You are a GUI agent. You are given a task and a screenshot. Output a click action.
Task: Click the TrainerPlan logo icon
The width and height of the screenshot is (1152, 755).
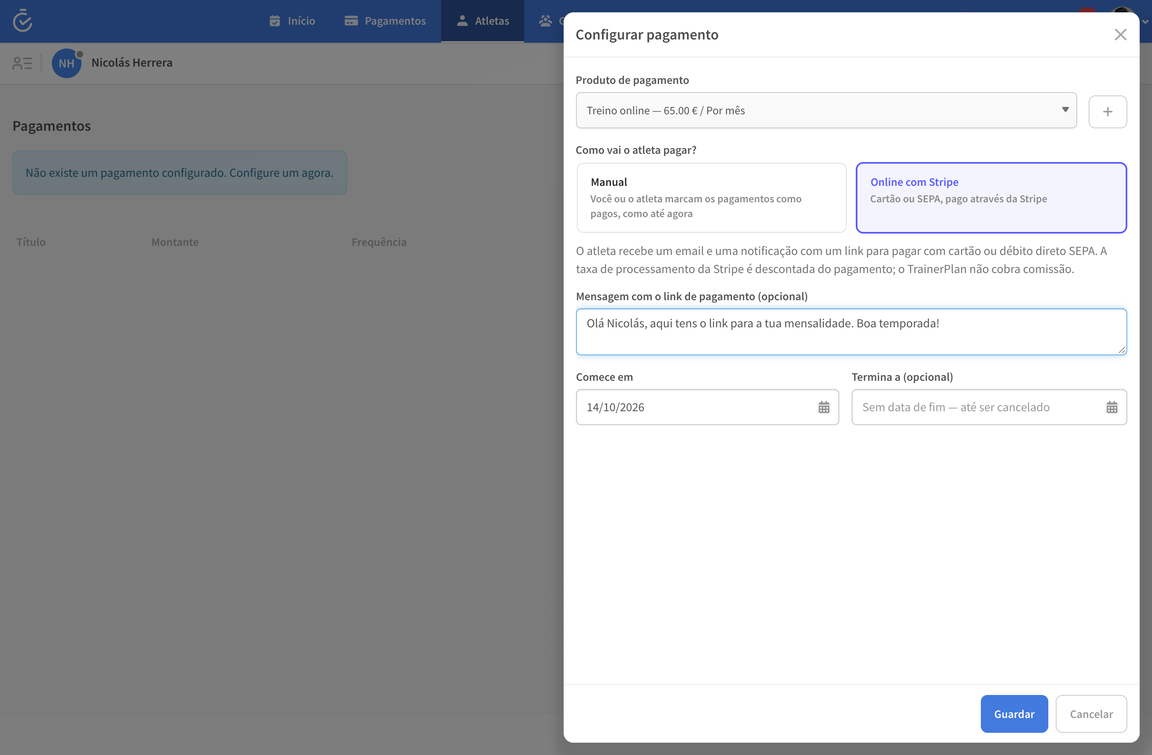pyautogui.click(x=23, y=21)
